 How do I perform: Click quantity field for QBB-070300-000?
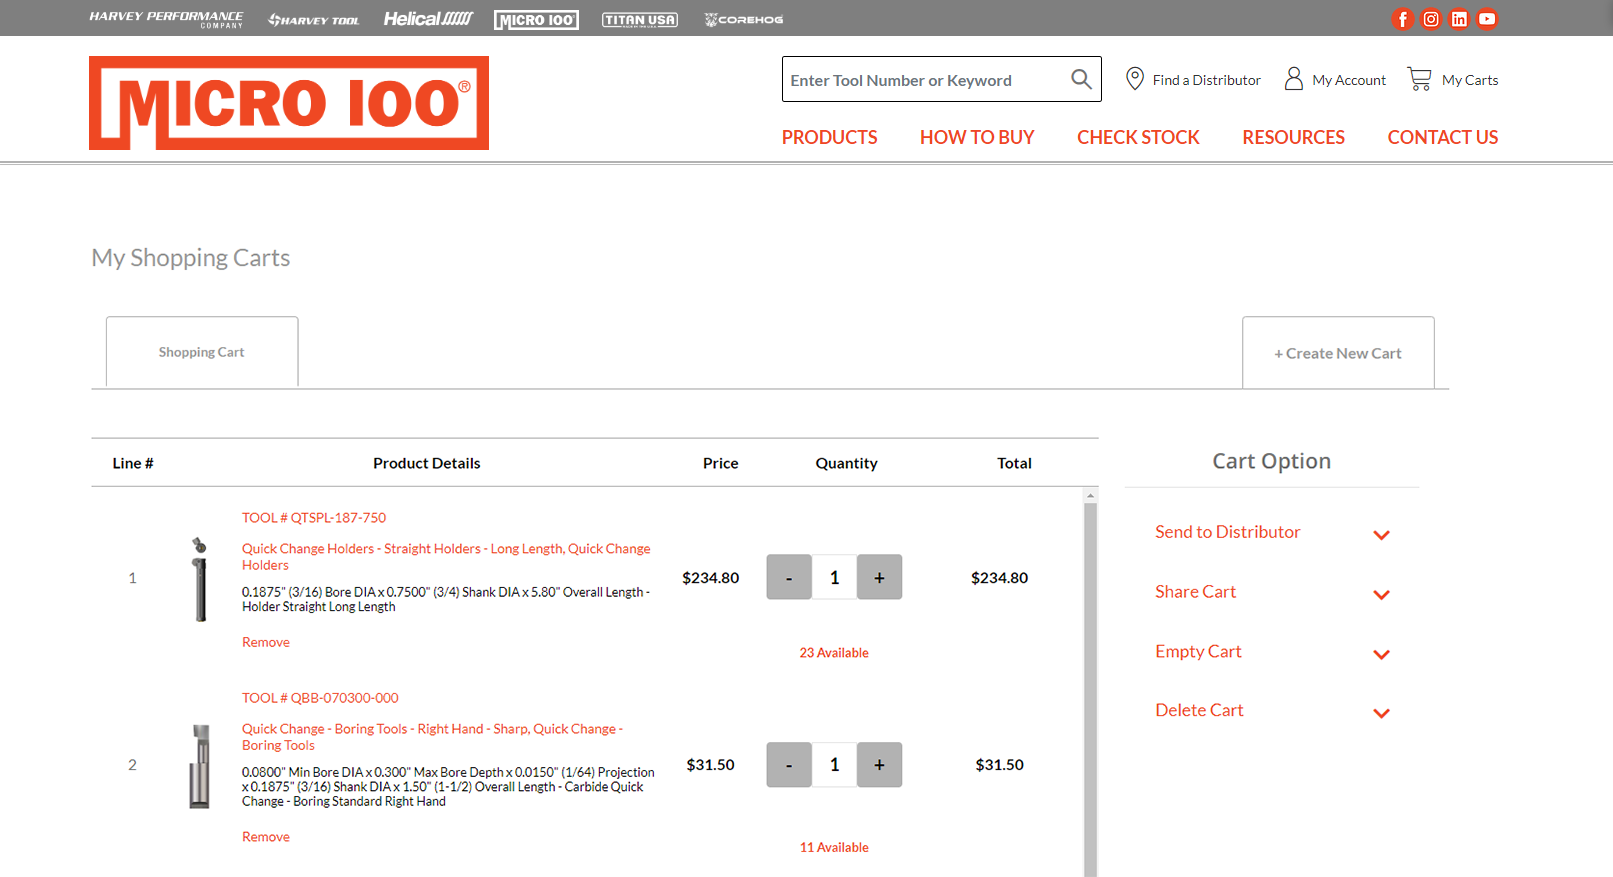point(834,765)
